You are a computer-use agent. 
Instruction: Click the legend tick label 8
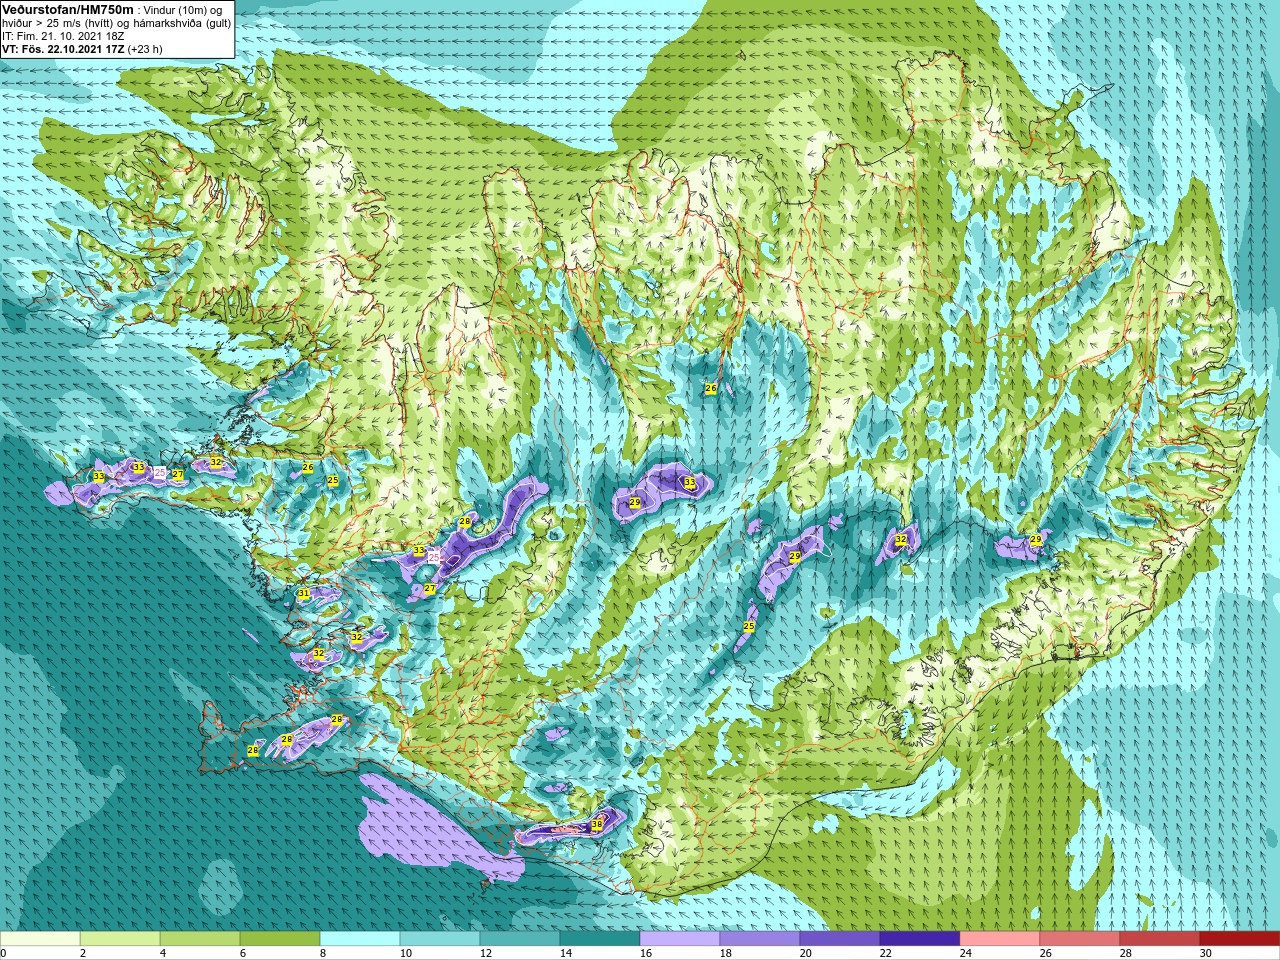(322, 953)
